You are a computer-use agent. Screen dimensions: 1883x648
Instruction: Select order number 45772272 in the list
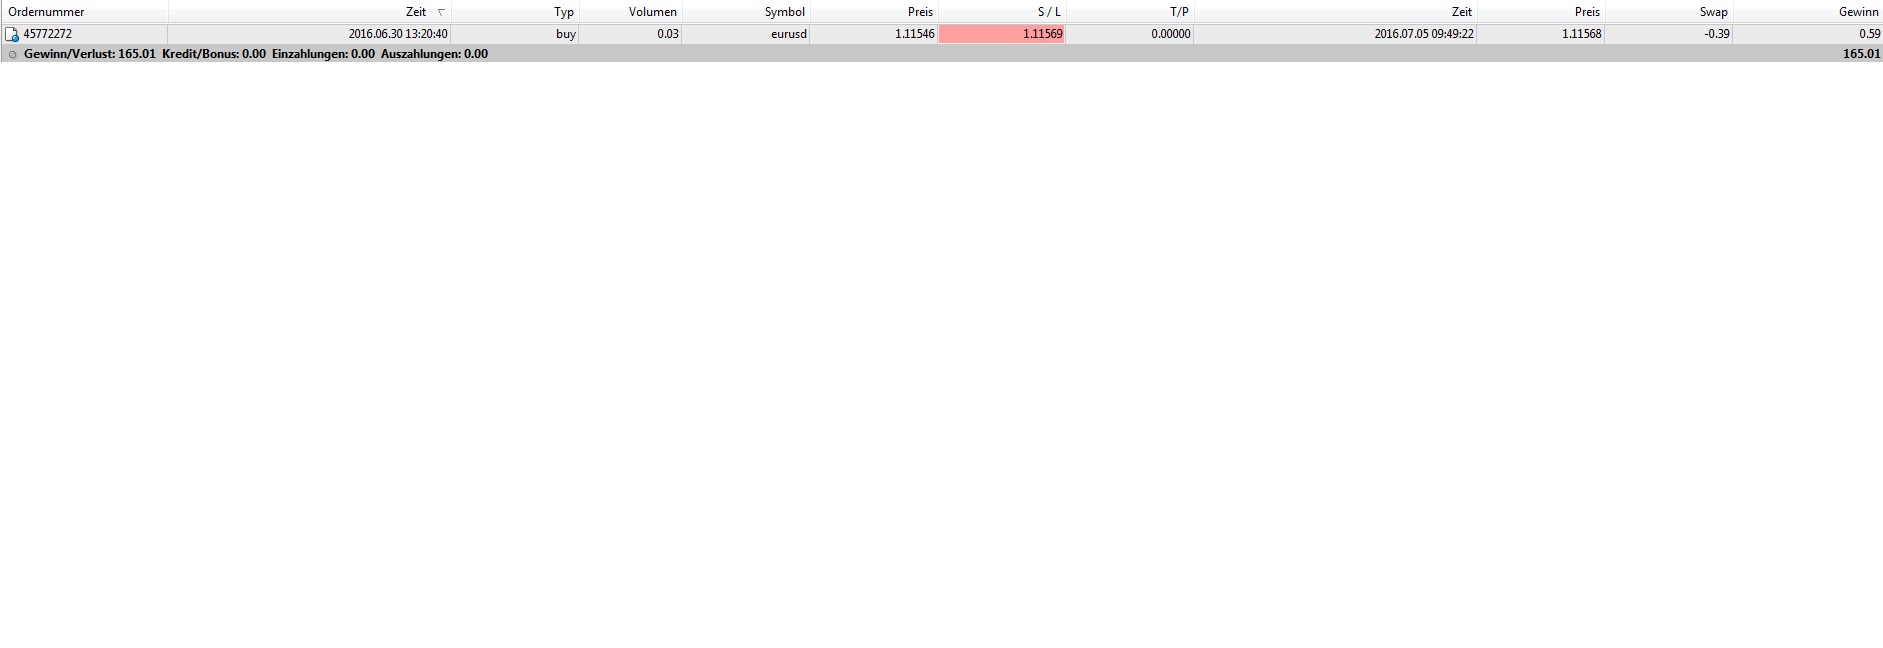point(48,34)
